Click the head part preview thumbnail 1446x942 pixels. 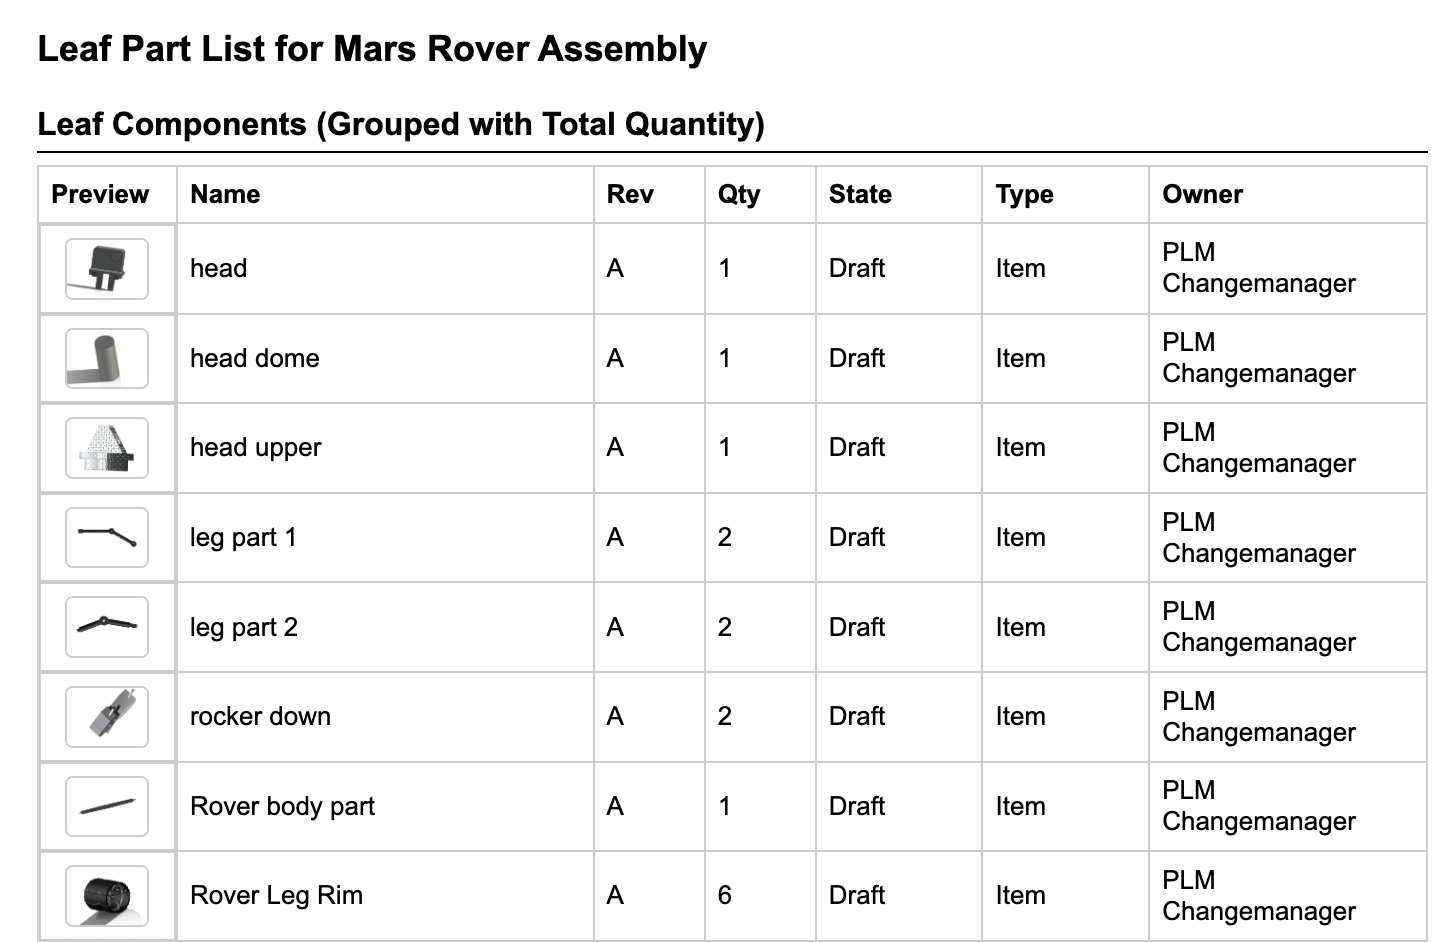(x=107, y=269)
